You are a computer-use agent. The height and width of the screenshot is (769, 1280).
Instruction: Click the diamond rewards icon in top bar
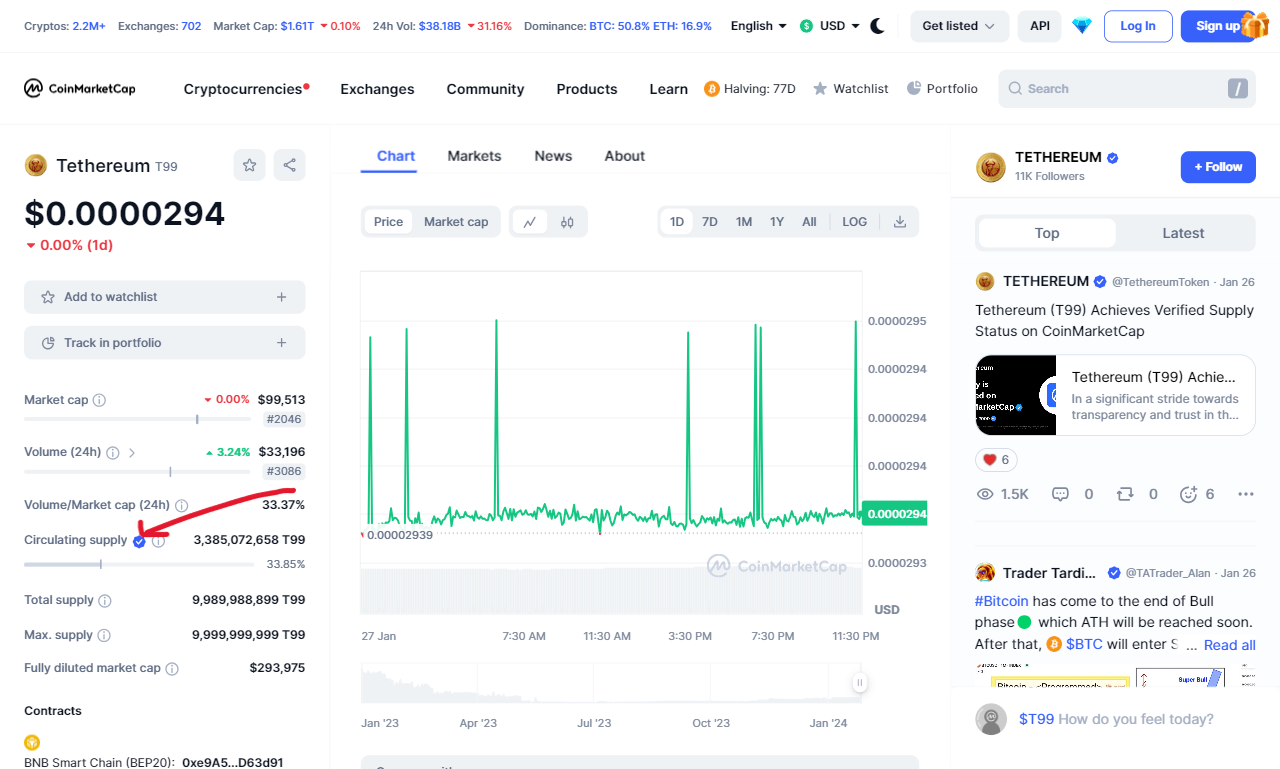[1081, 26]
